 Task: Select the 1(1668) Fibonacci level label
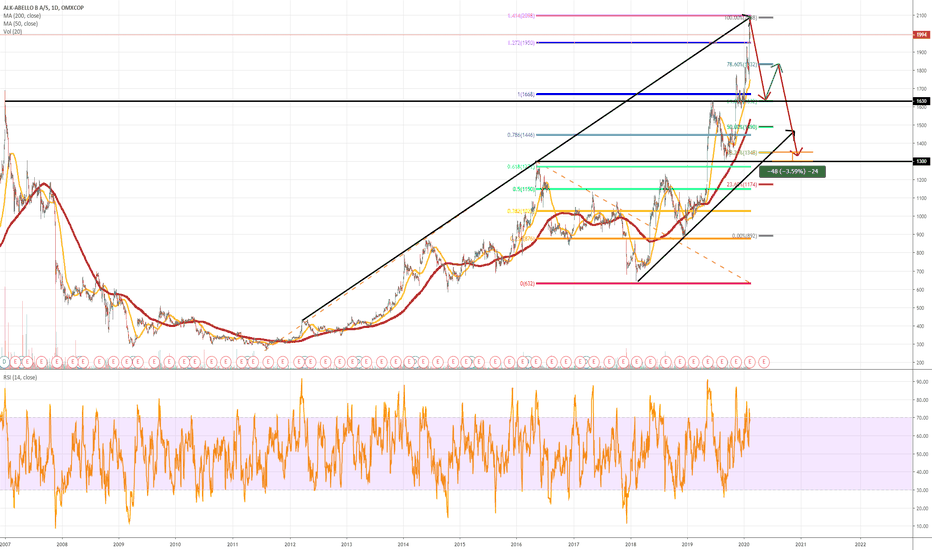point(526,95)
